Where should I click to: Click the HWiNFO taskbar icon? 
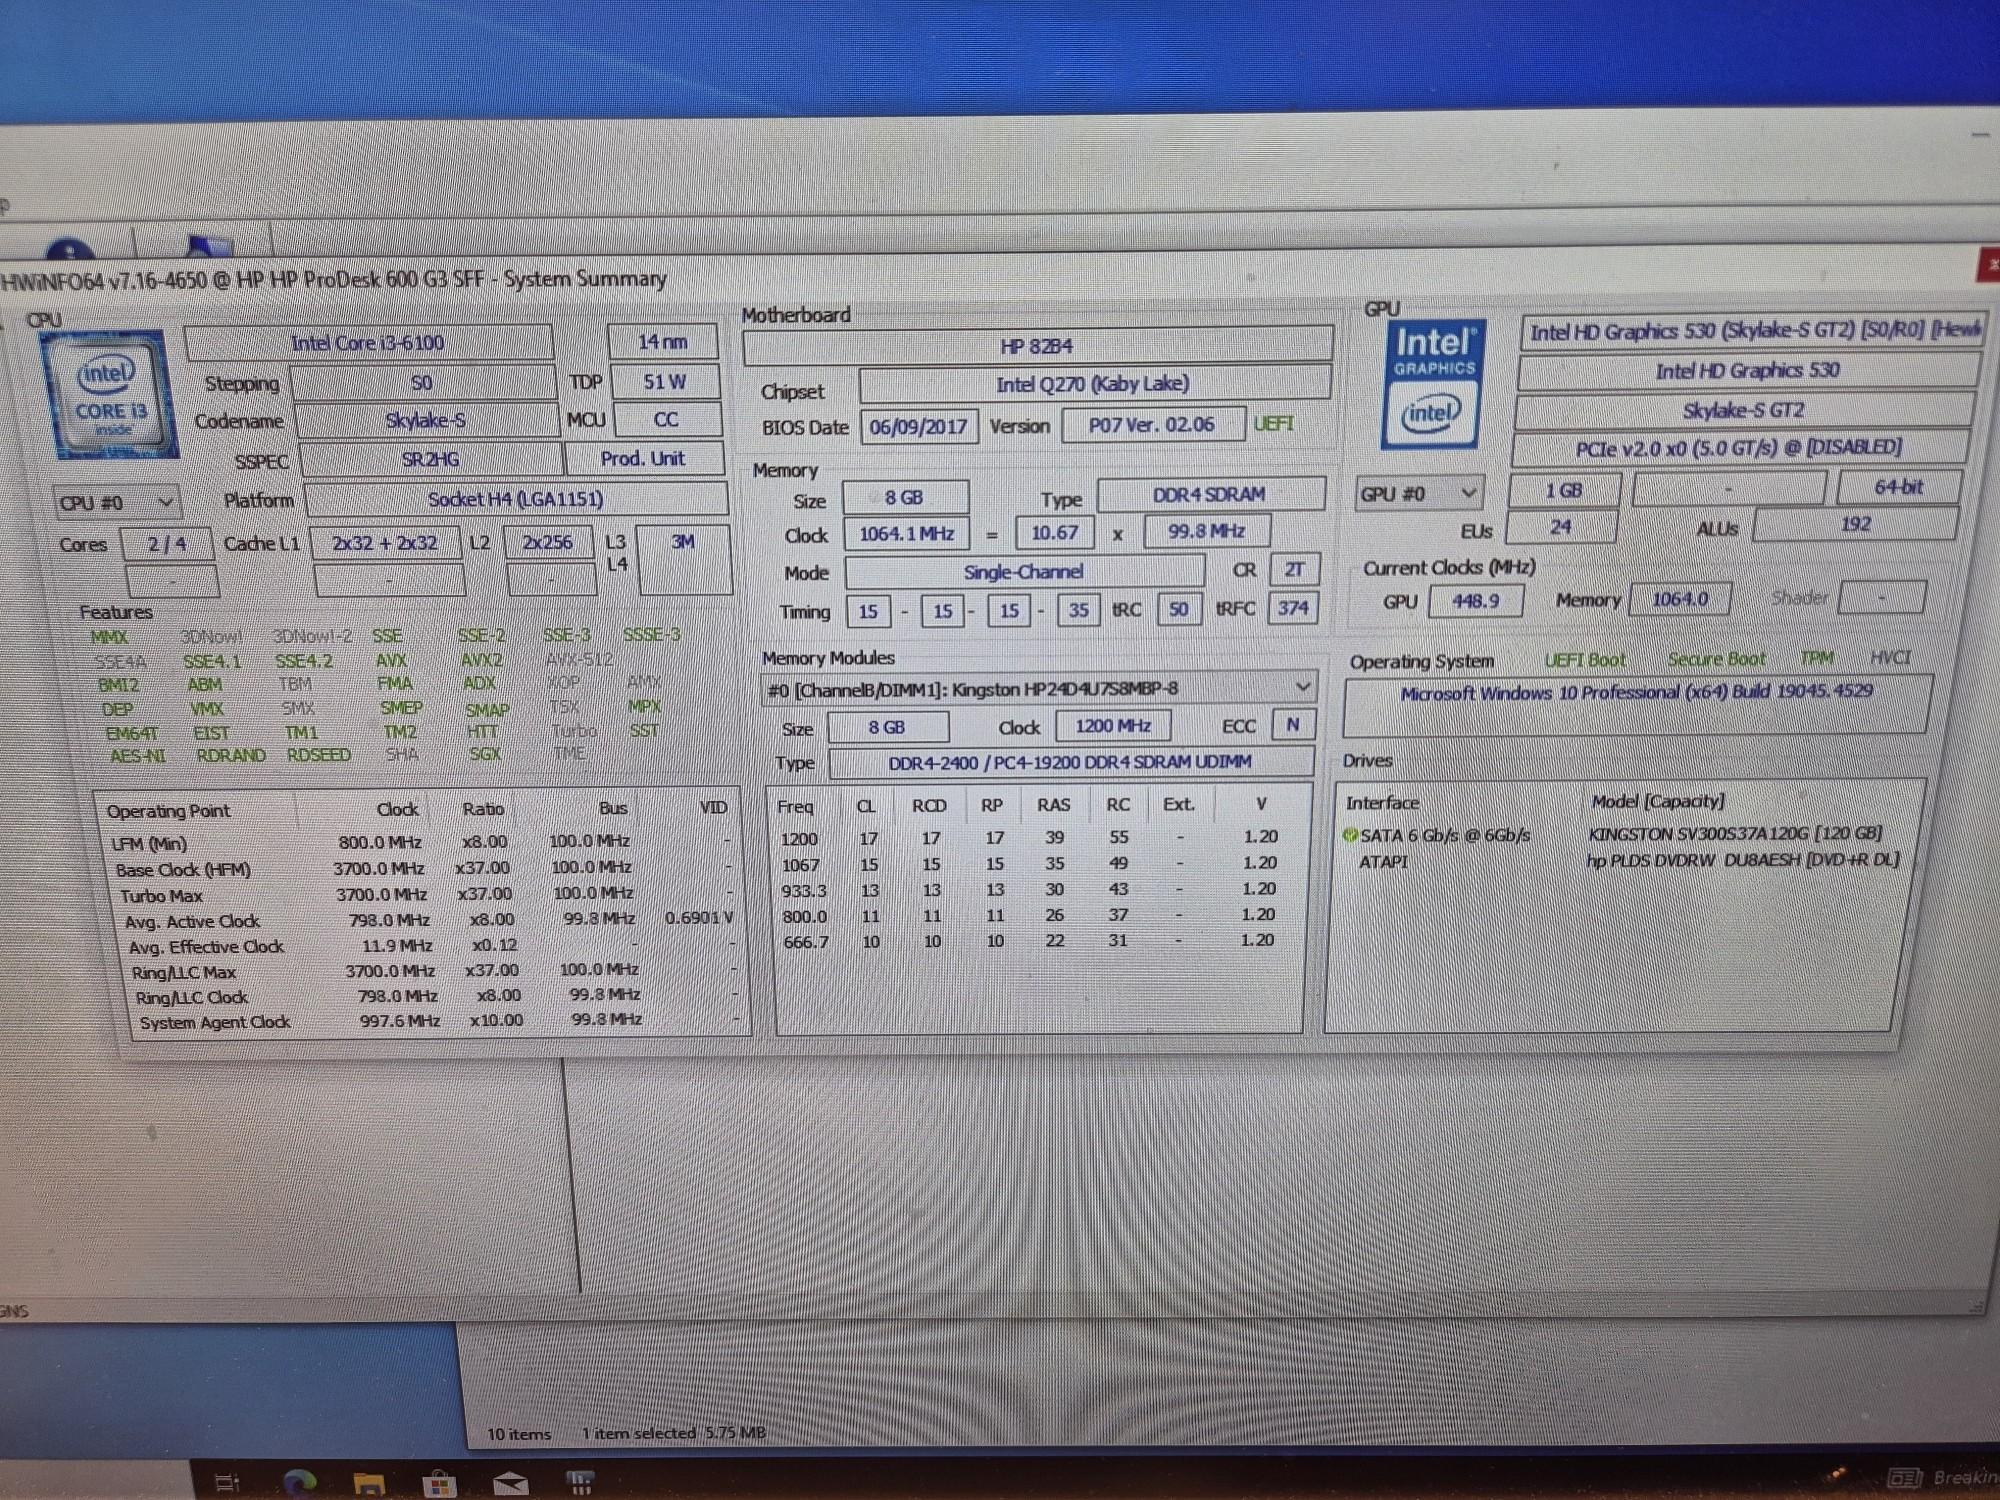point(580,1482)
